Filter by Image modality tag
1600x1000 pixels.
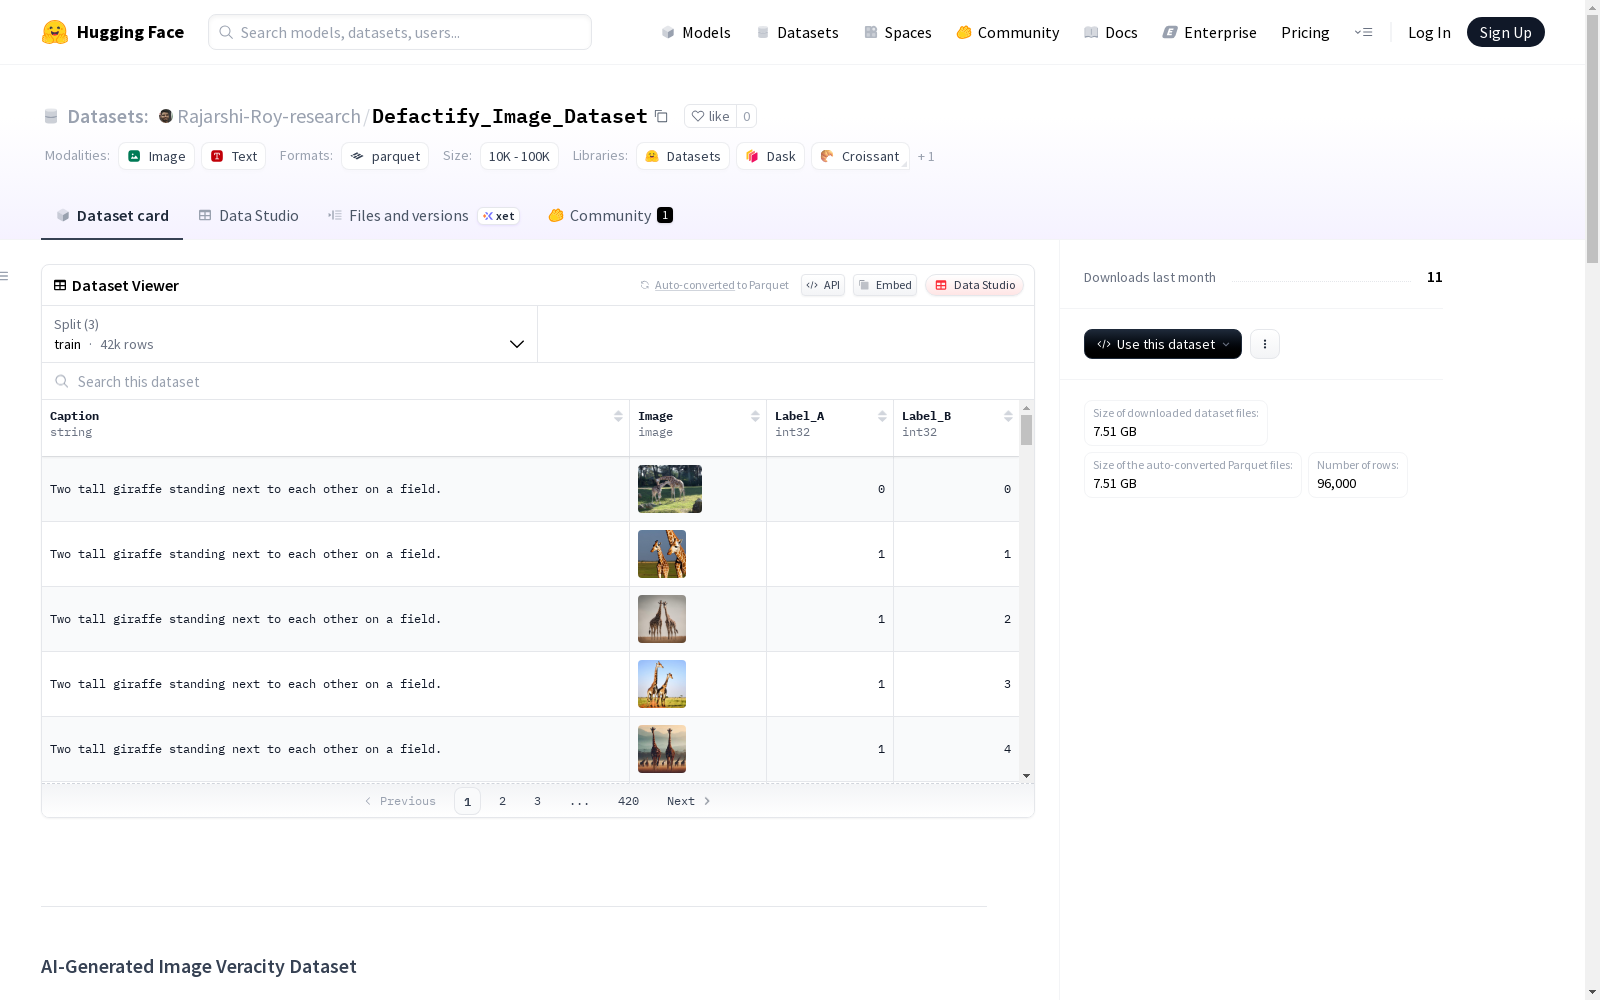(x=157, y=156)
